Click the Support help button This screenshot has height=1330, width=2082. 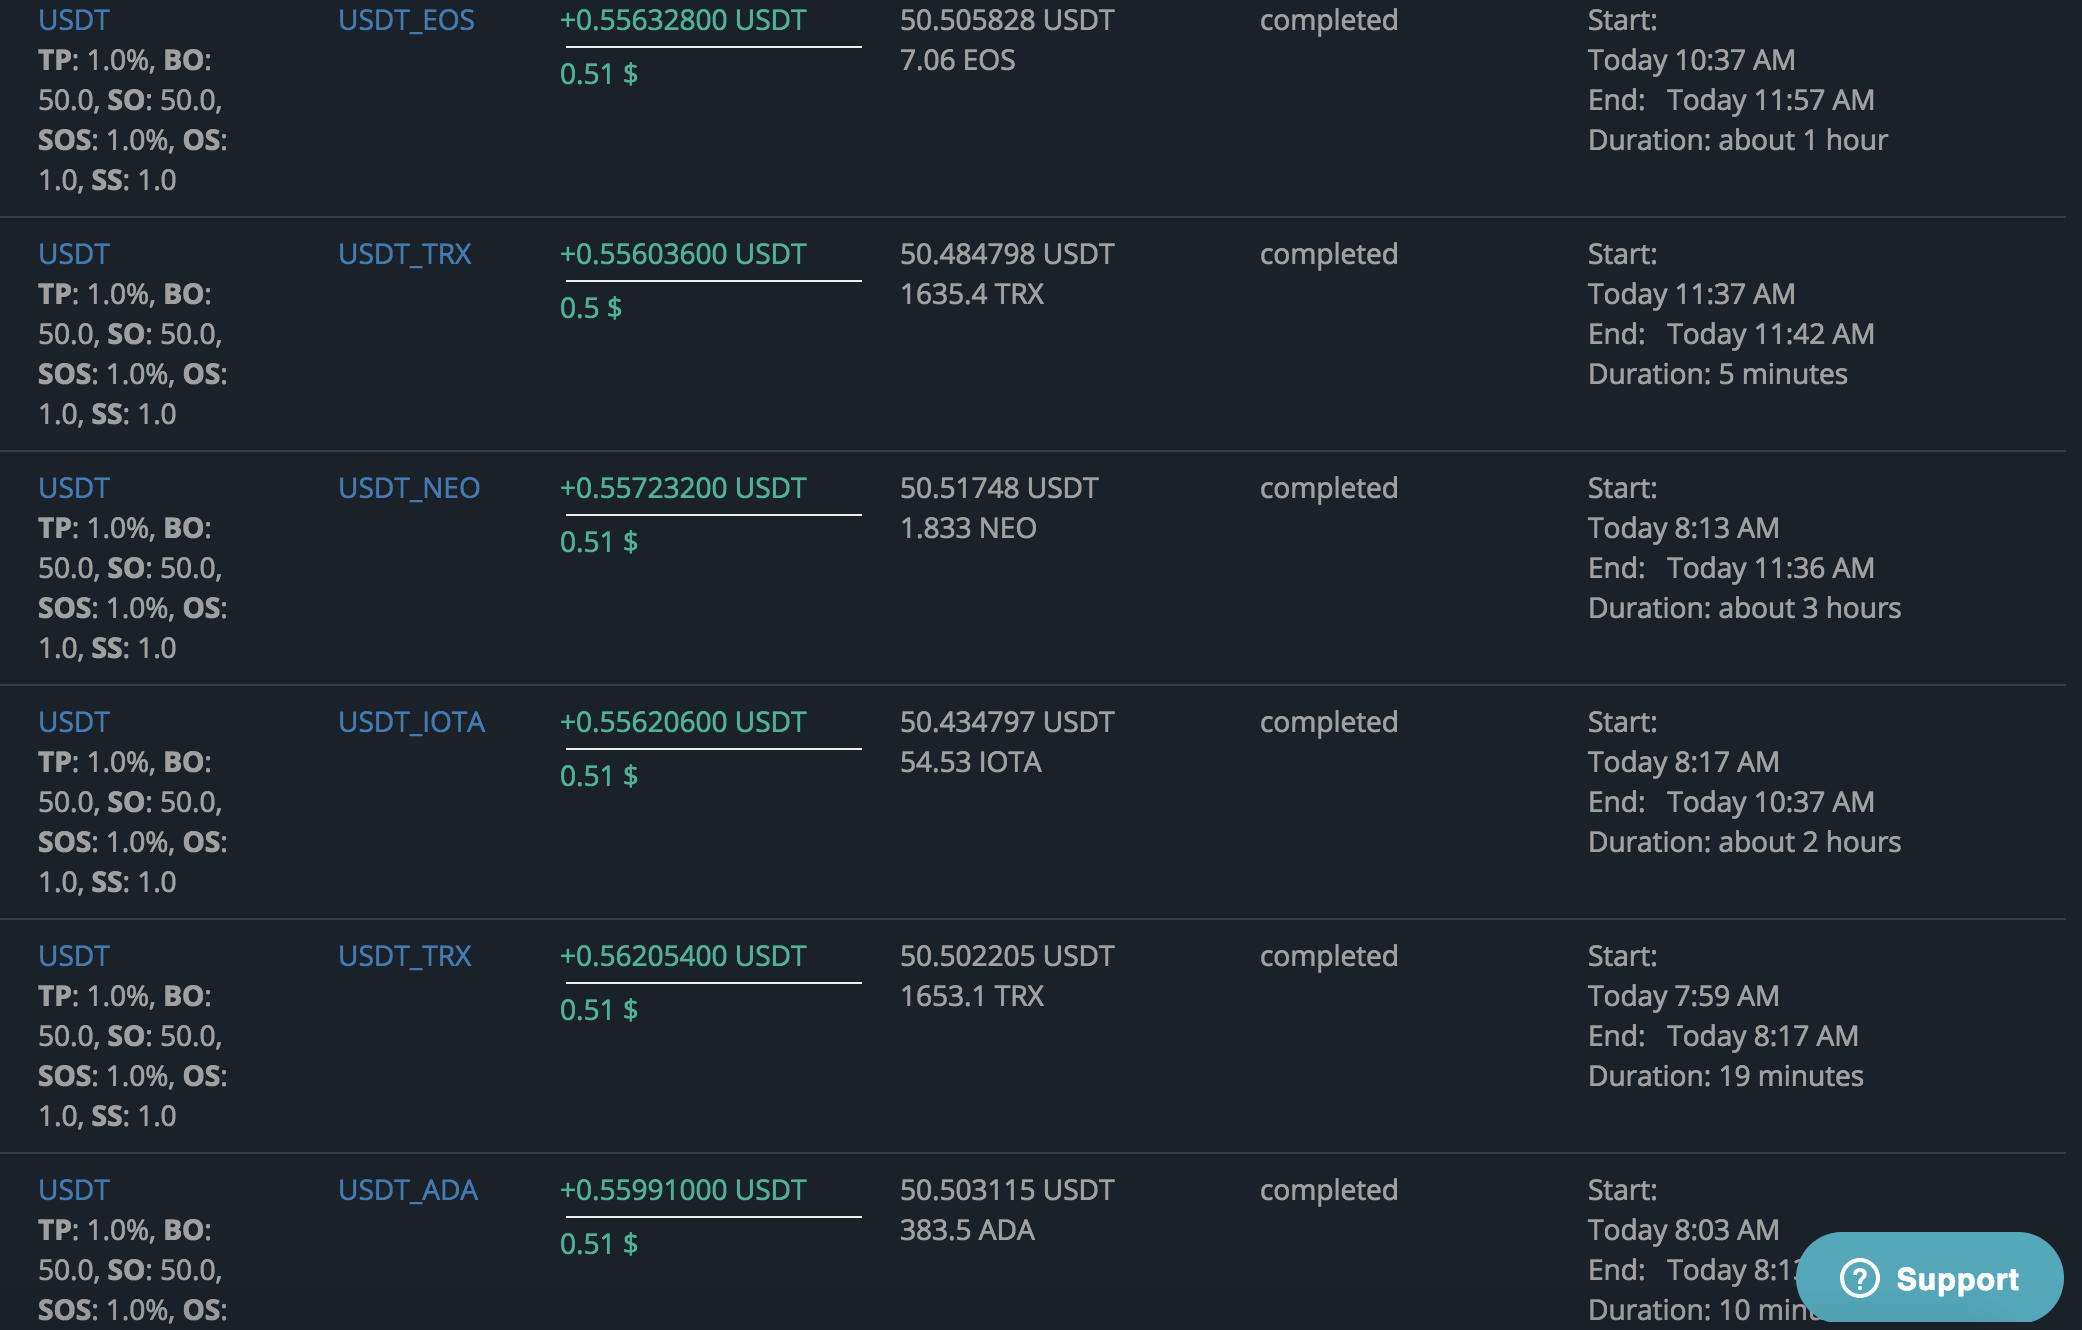click(1930, 1278)
